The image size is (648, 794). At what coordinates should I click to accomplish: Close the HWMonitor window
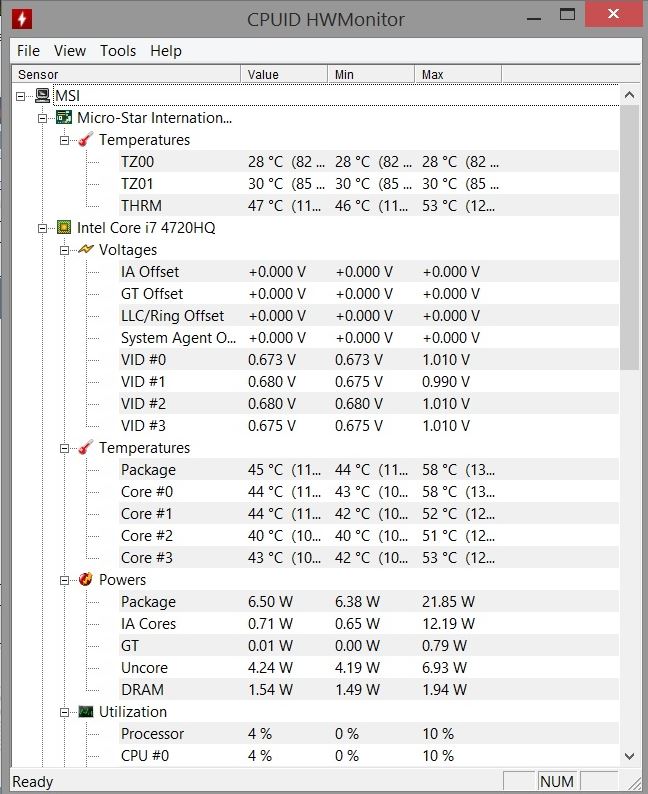click(x=613, y=14)
